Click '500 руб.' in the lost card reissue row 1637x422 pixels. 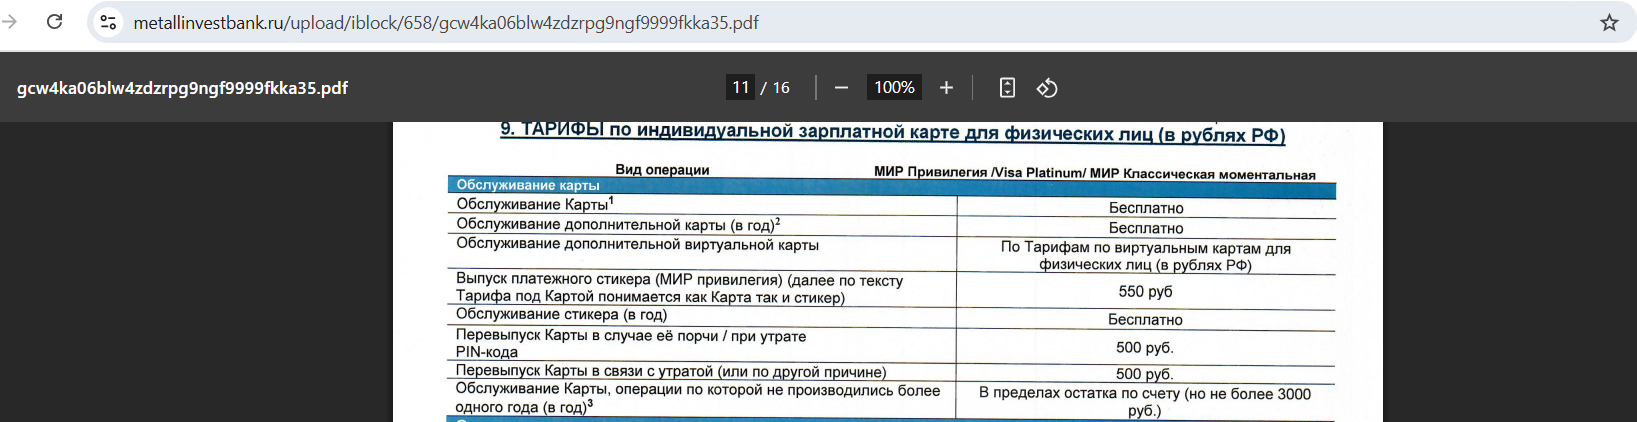tap(1145, 374)
